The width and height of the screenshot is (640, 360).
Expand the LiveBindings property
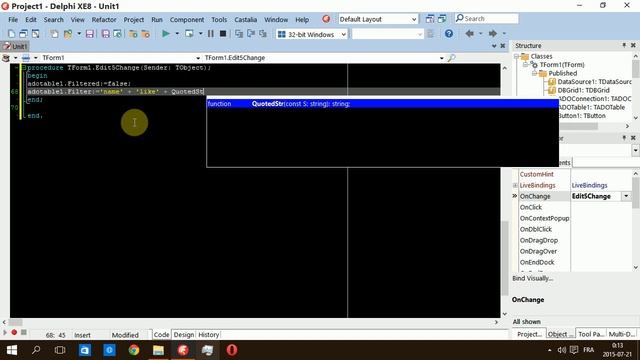[x=515, y=185]
